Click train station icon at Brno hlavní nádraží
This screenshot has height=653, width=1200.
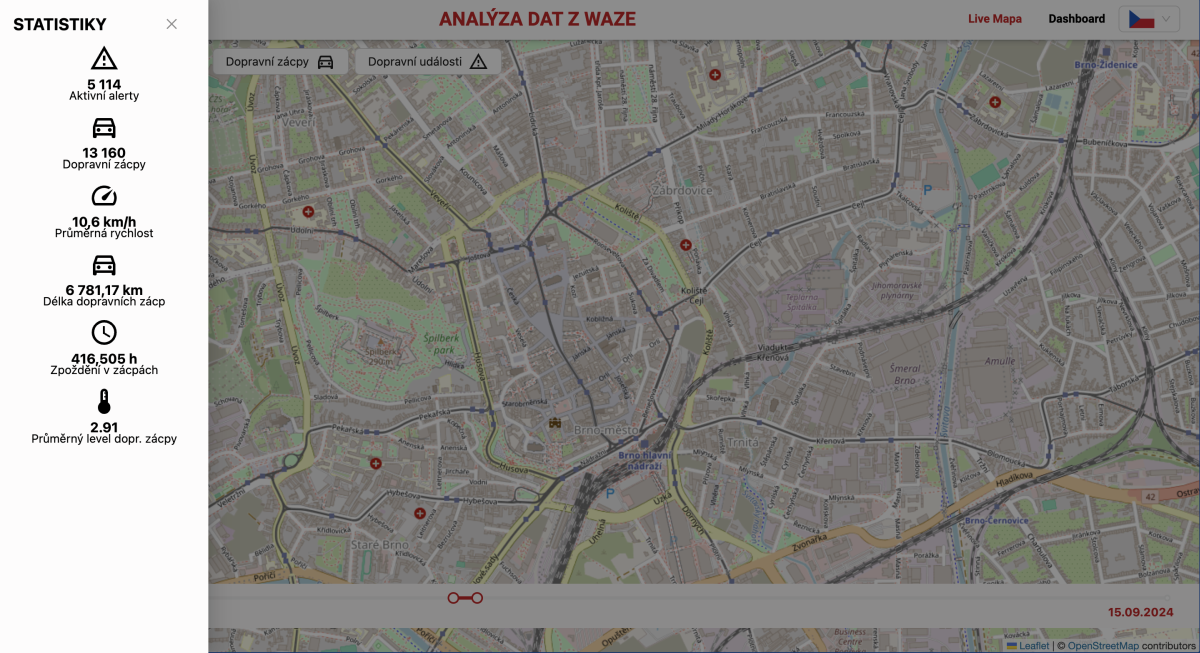pos(645,444)
